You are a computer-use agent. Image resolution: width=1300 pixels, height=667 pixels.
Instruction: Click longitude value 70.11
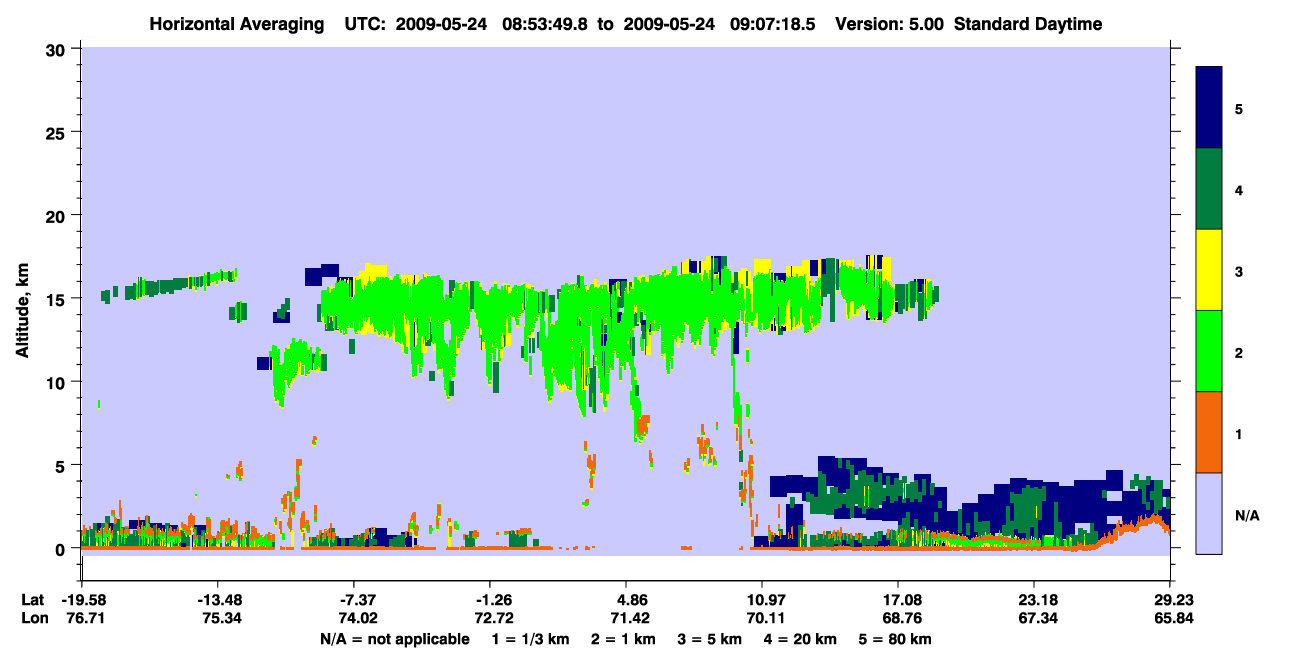point(762,618)
